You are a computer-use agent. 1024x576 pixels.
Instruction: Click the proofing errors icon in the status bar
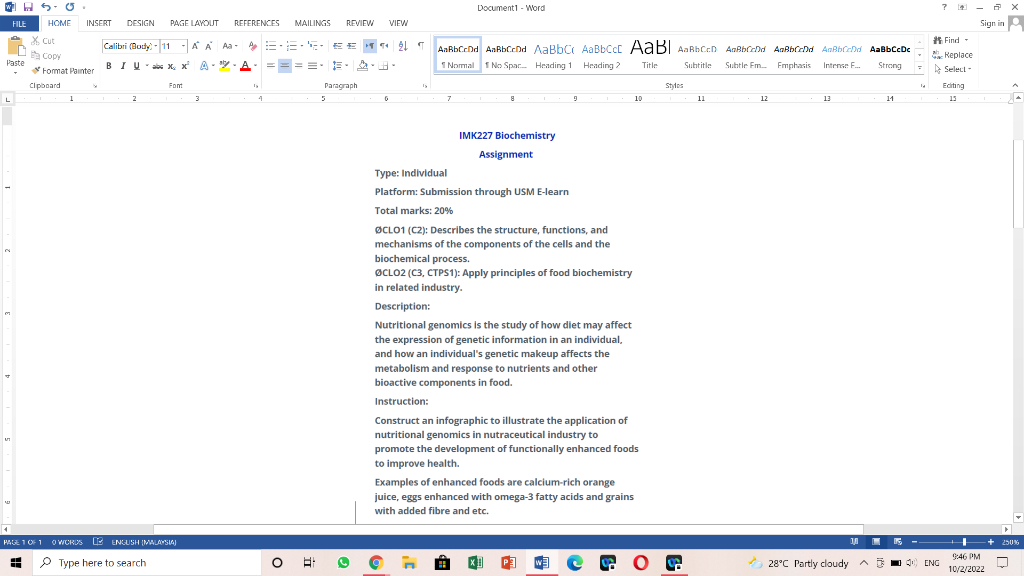[98, 542]
